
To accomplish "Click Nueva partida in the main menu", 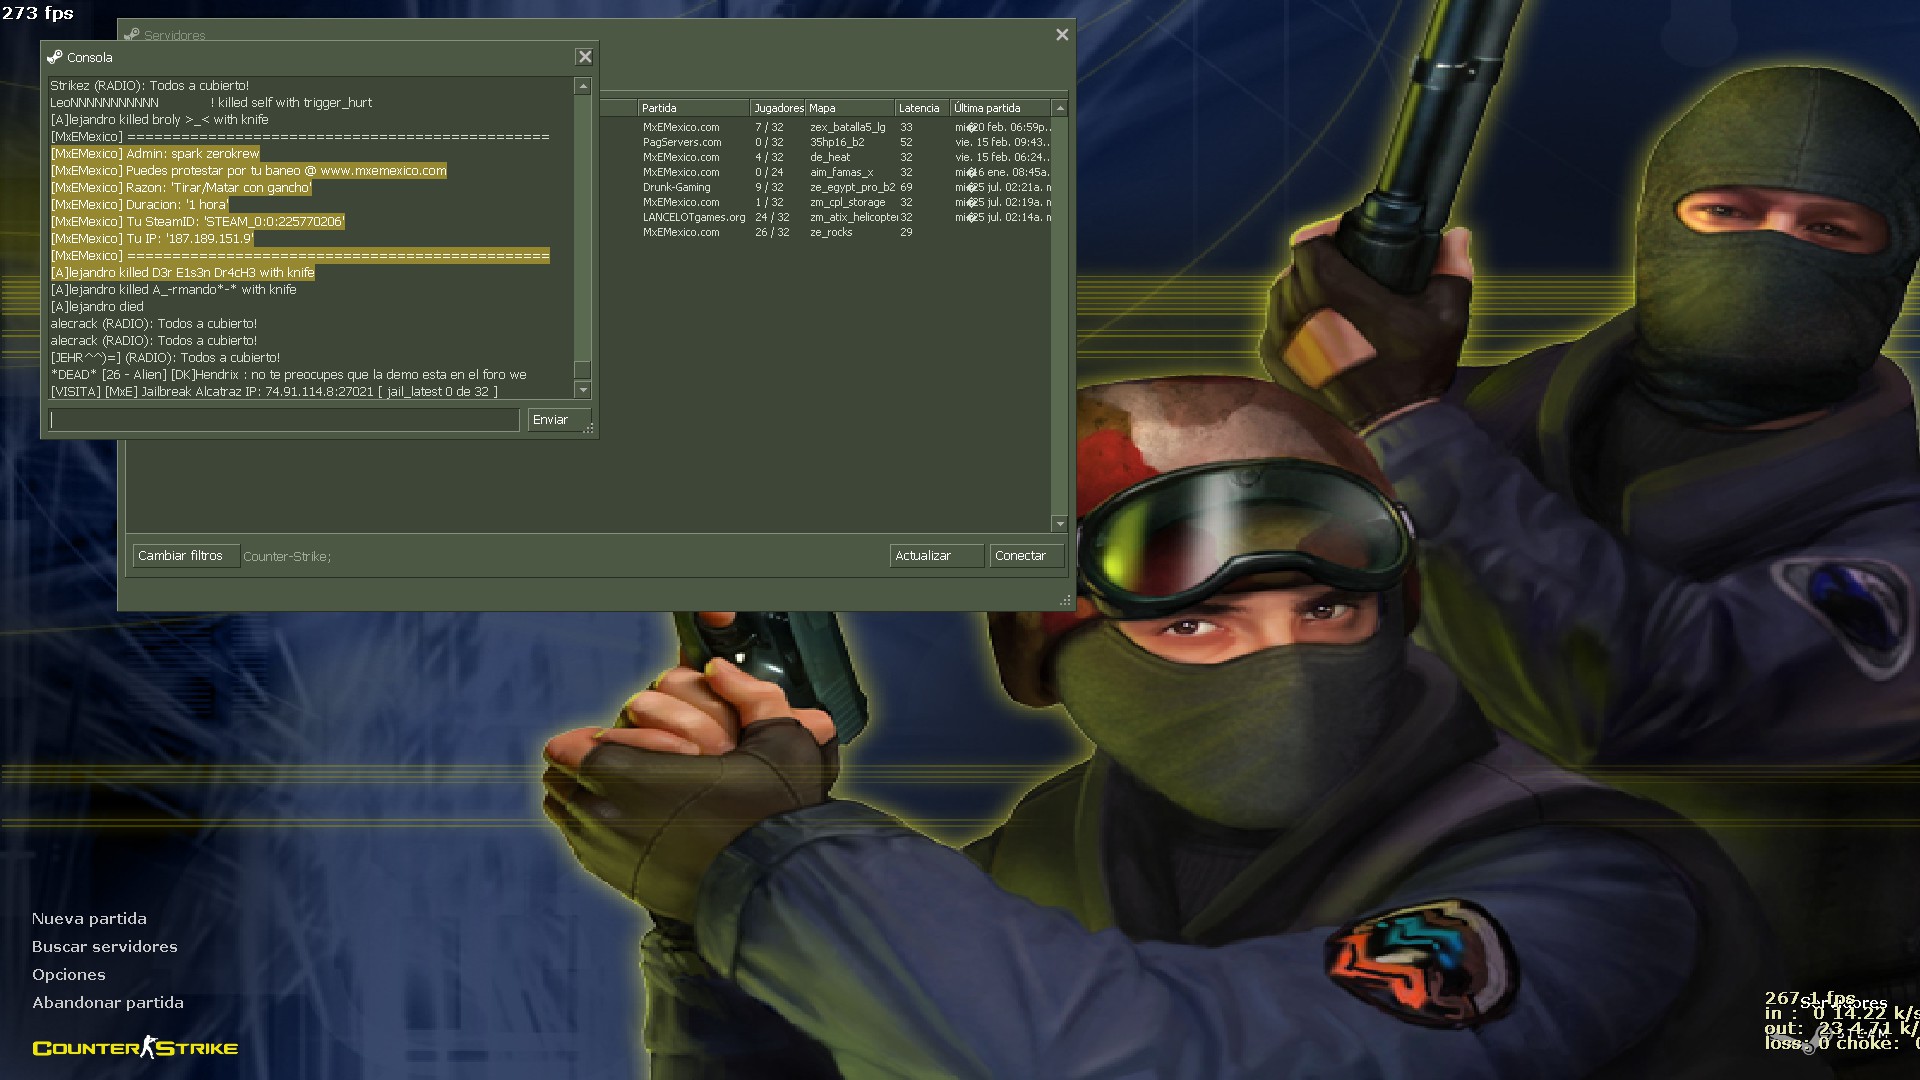I will [89, 919].
